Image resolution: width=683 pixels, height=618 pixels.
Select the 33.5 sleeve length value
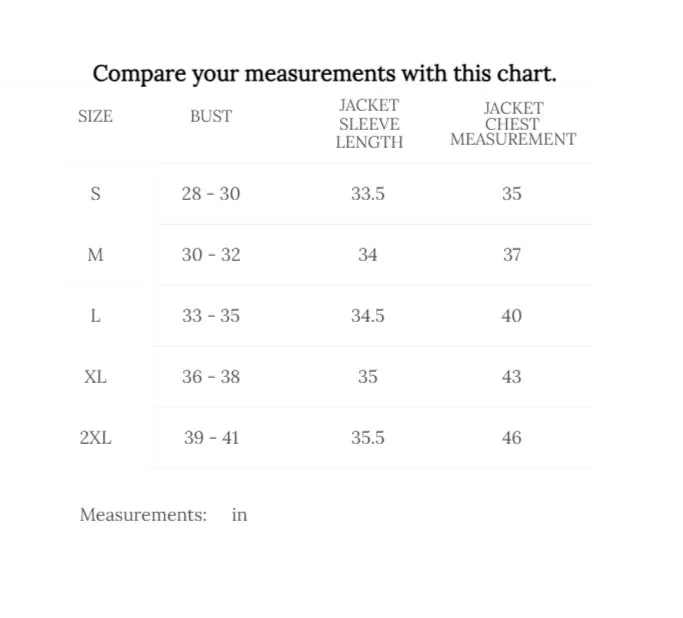click(x=368, y=193)
